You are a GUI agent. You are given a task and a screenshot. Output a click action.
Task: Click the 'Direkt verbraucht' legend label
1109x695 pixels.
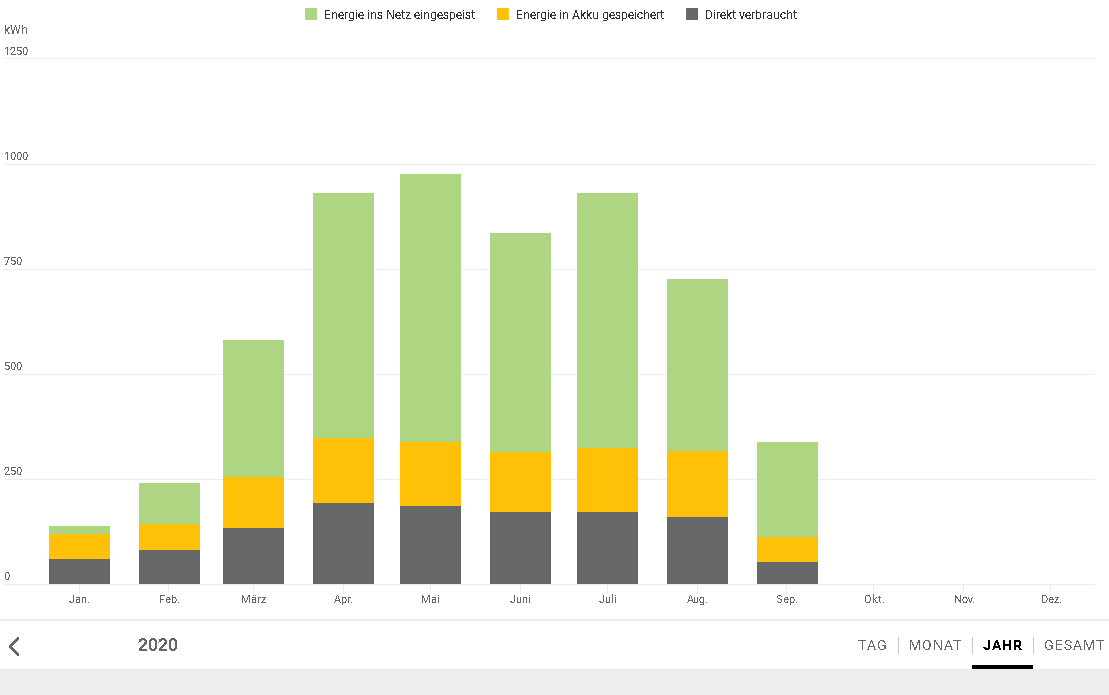[751, 15]
